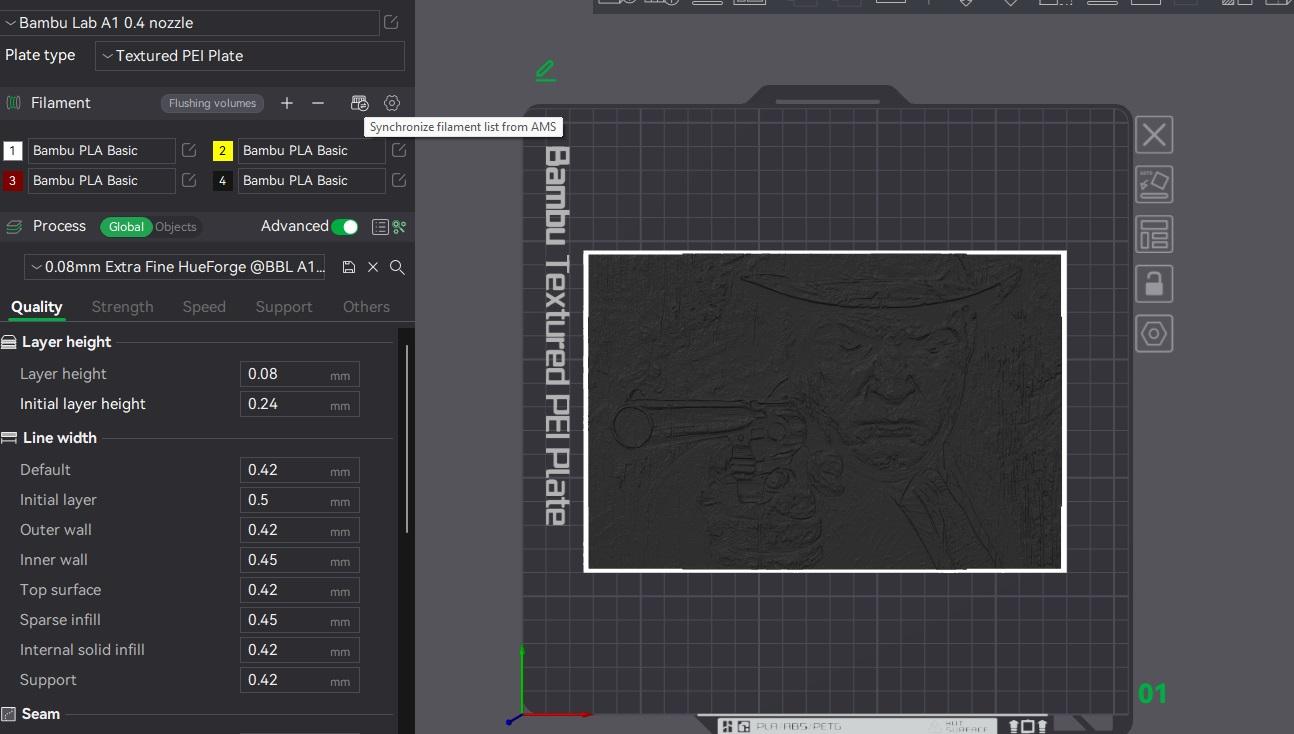Open the Plate type dropdown
Viewport: 1294px width, 734px height.
pyautogui.click(x=250, y=56)
